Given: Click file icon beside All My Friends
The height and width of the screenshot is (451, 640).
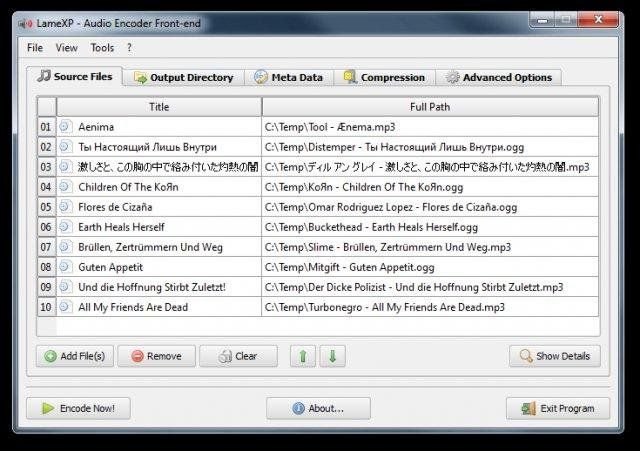Looking at the screenshot, I should pos(65,307).
